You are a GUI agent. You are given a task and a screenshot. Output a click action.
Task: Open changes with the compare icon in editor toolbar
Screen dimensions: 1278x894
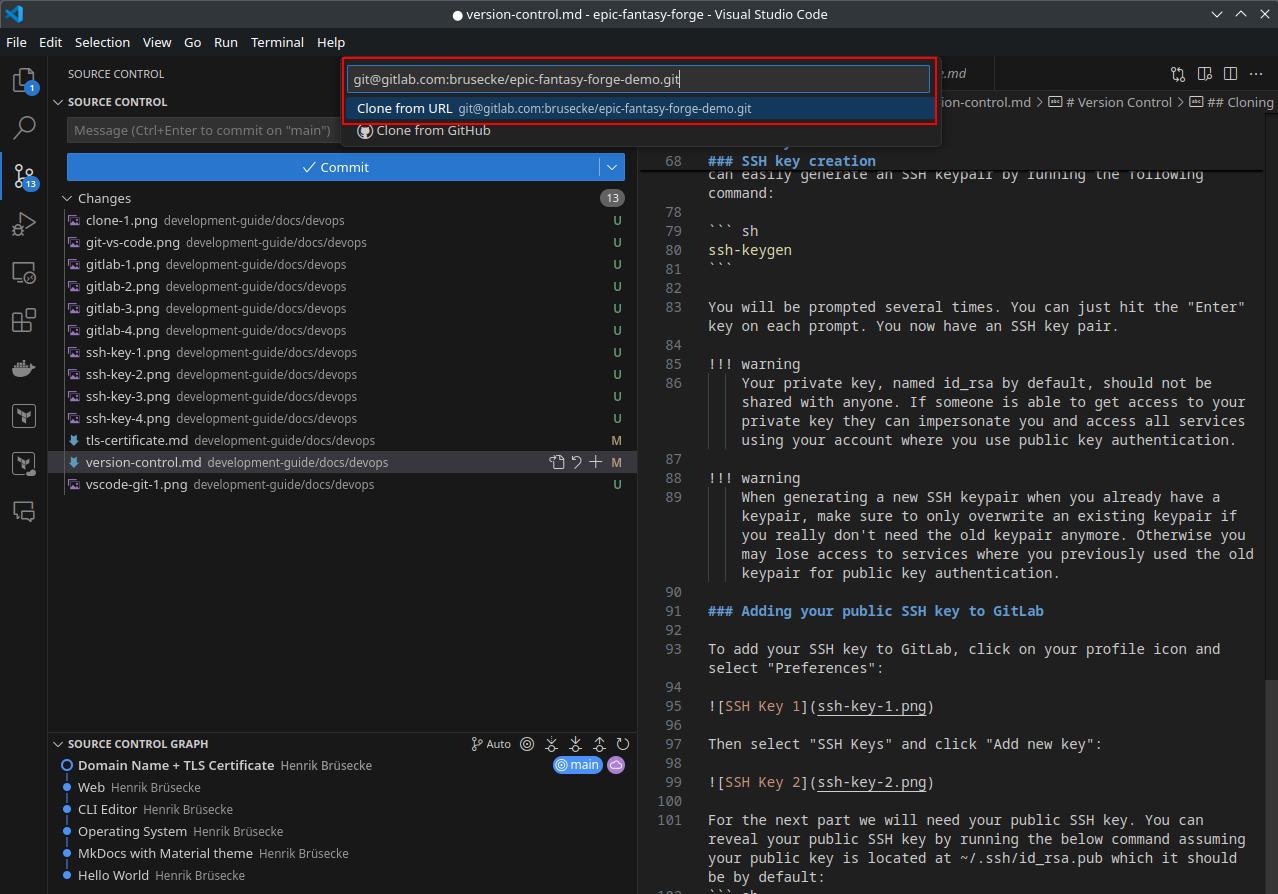pyautogui.click(x=1178, y=74)
